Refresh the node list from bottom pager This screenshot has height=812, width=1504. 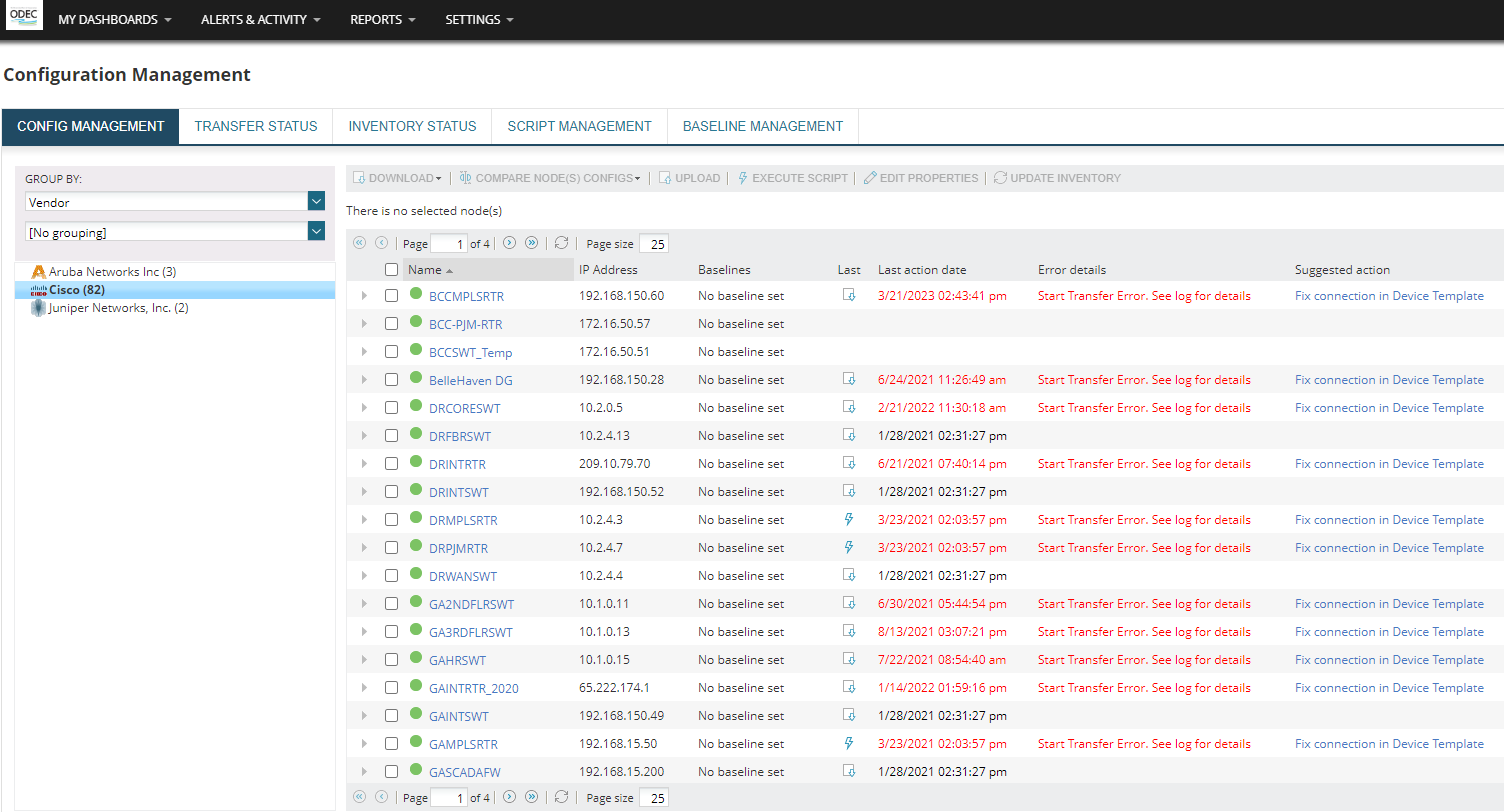click(562, 797)
